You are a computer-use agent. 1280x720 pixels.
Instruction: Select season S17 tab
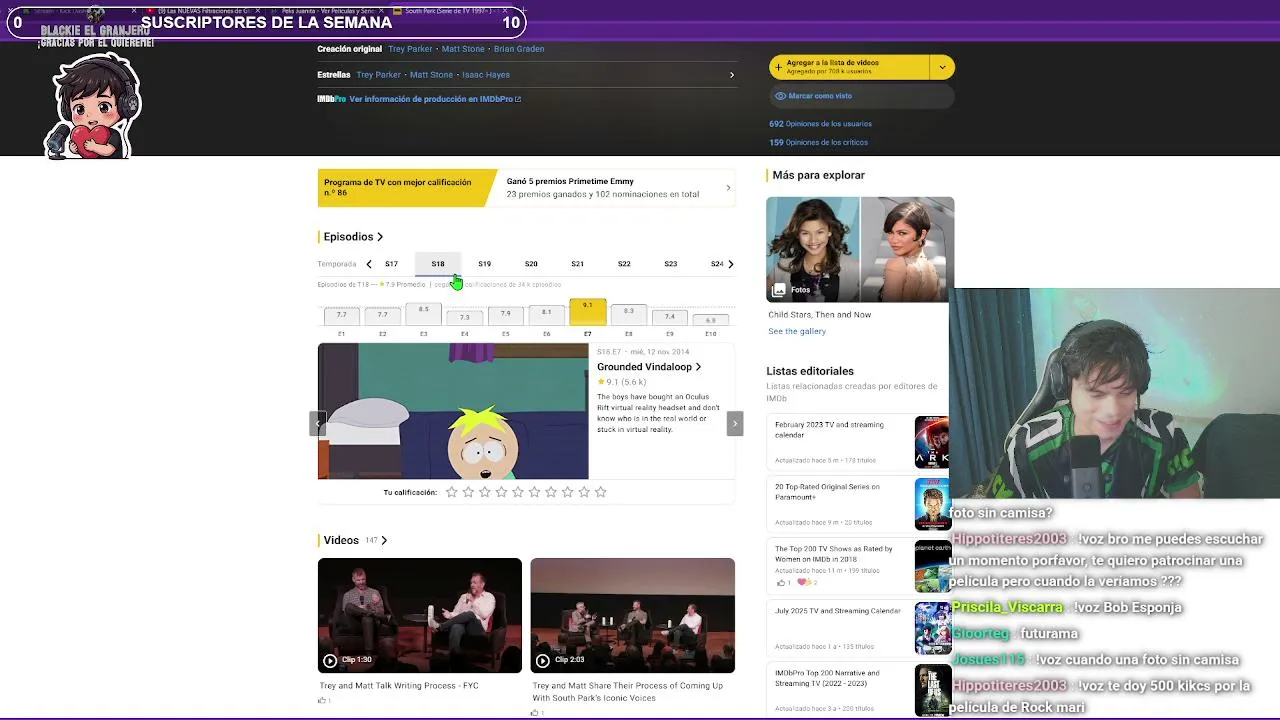click(x=391, y=264)
